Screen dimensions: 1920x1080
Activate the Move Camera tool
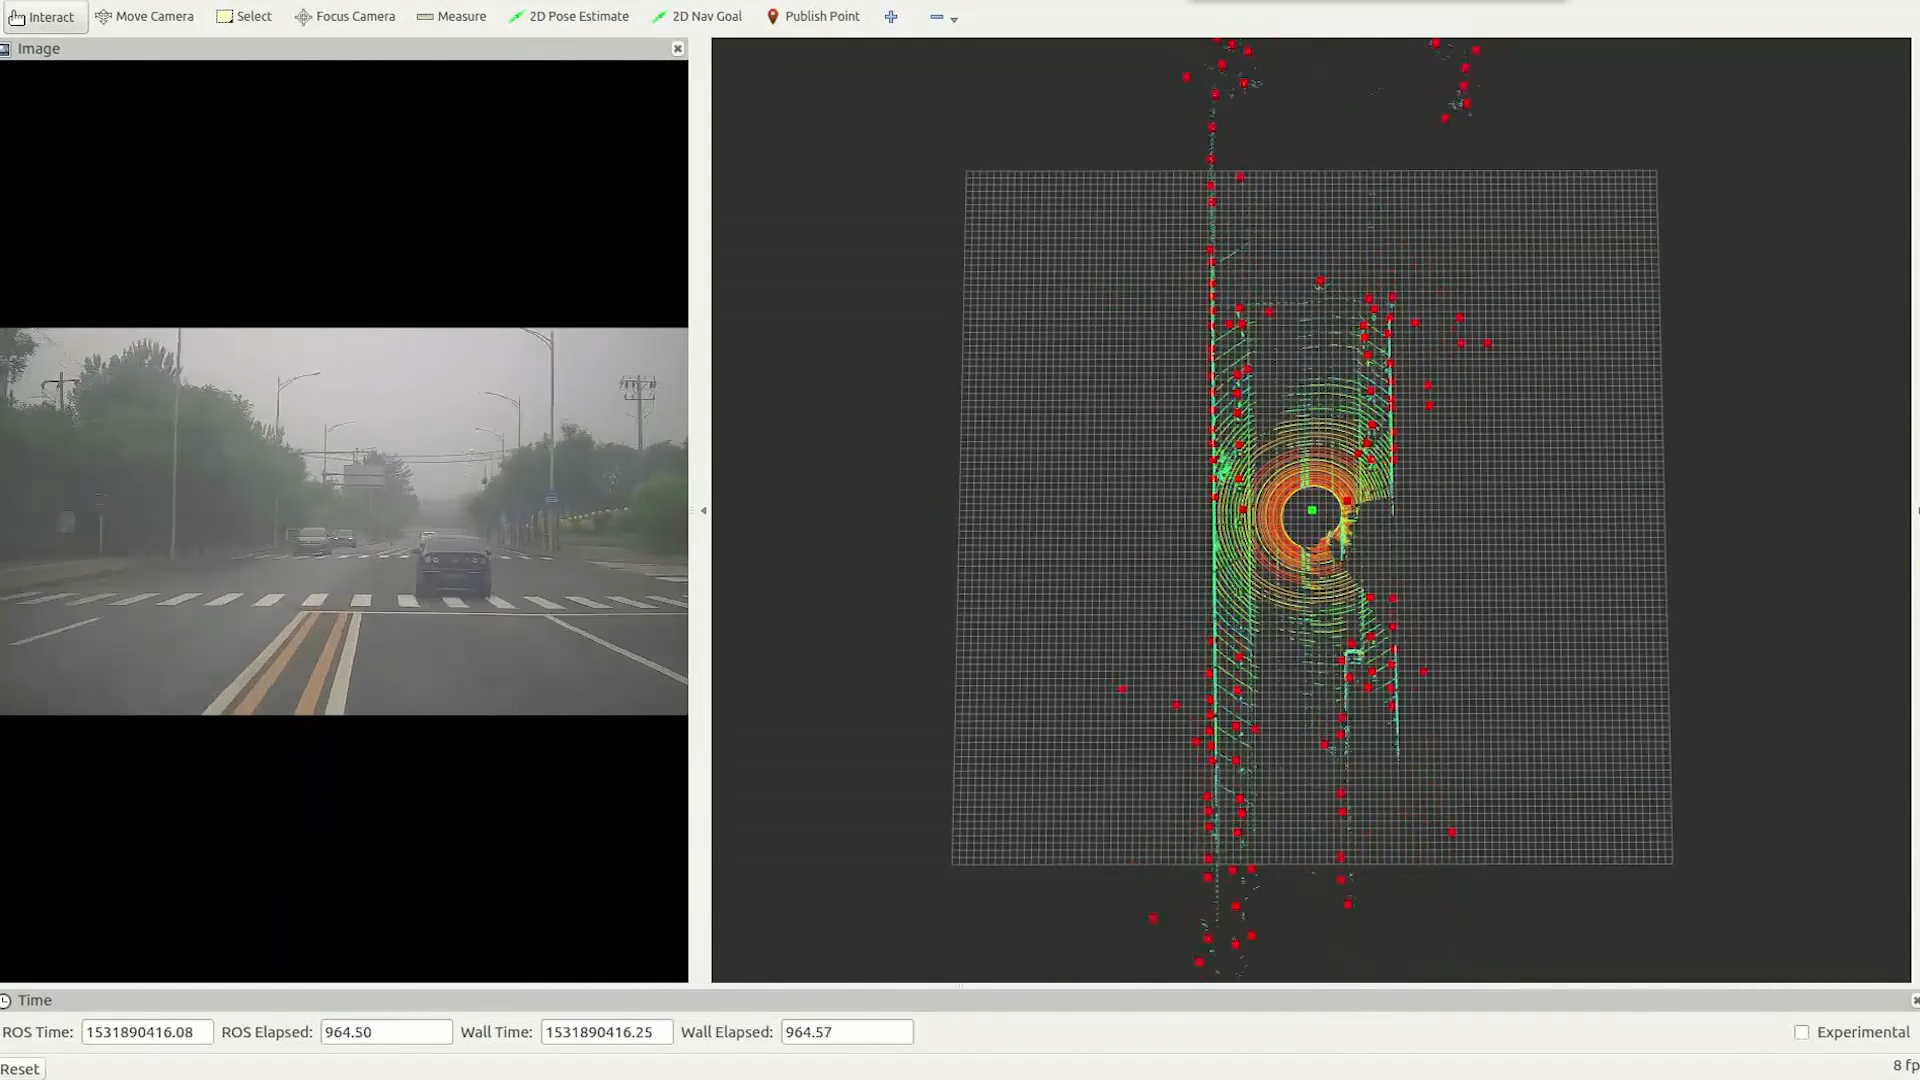pyautogui.click(x=144, y=17)
